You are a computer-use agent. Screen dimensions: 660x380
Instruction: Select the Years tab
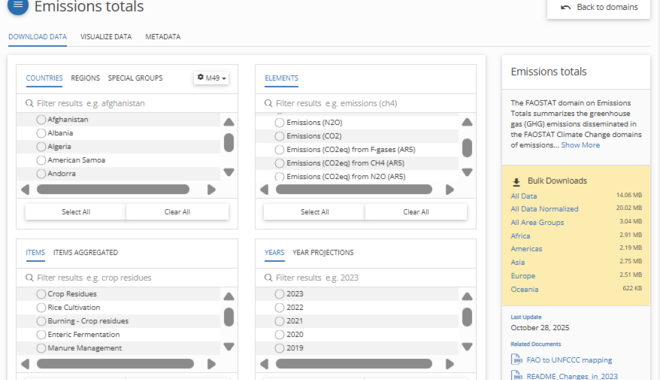pos(274,252)
